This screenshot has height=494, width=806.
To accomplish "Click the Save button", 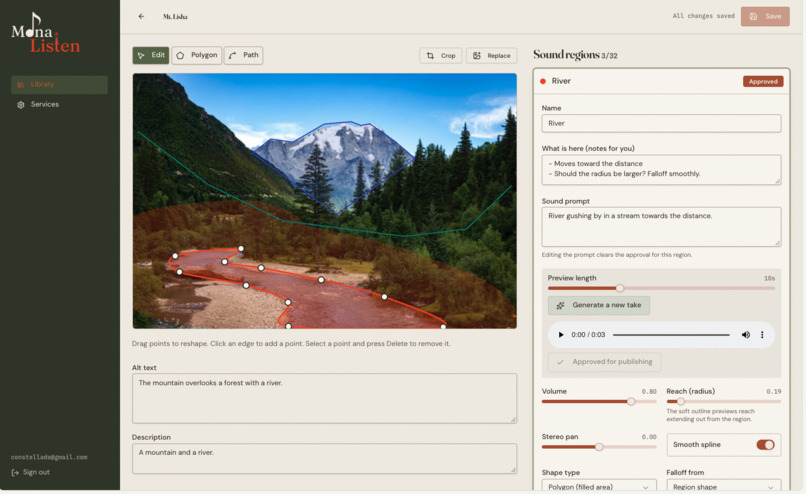I will pos(765,16).
